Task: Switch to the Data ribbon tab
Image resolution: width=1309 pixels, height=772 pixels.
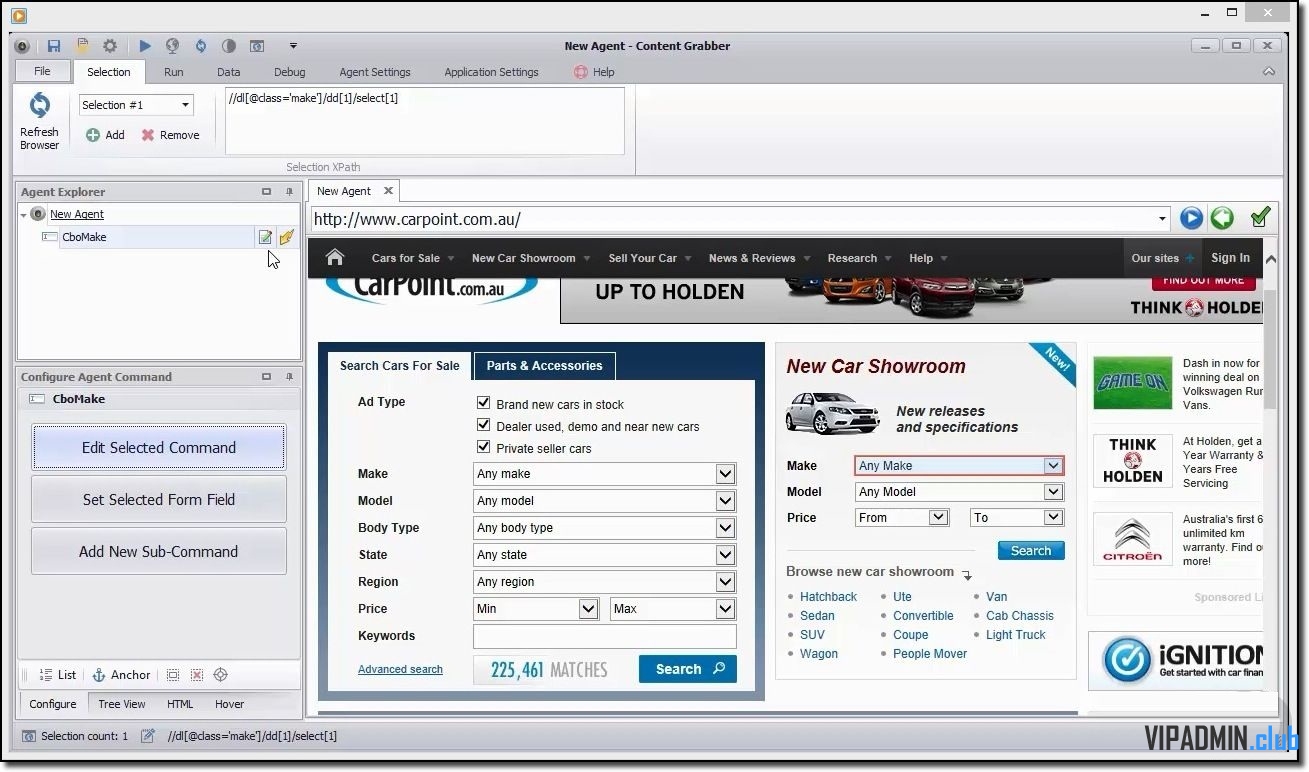Action: coord(229,72)
